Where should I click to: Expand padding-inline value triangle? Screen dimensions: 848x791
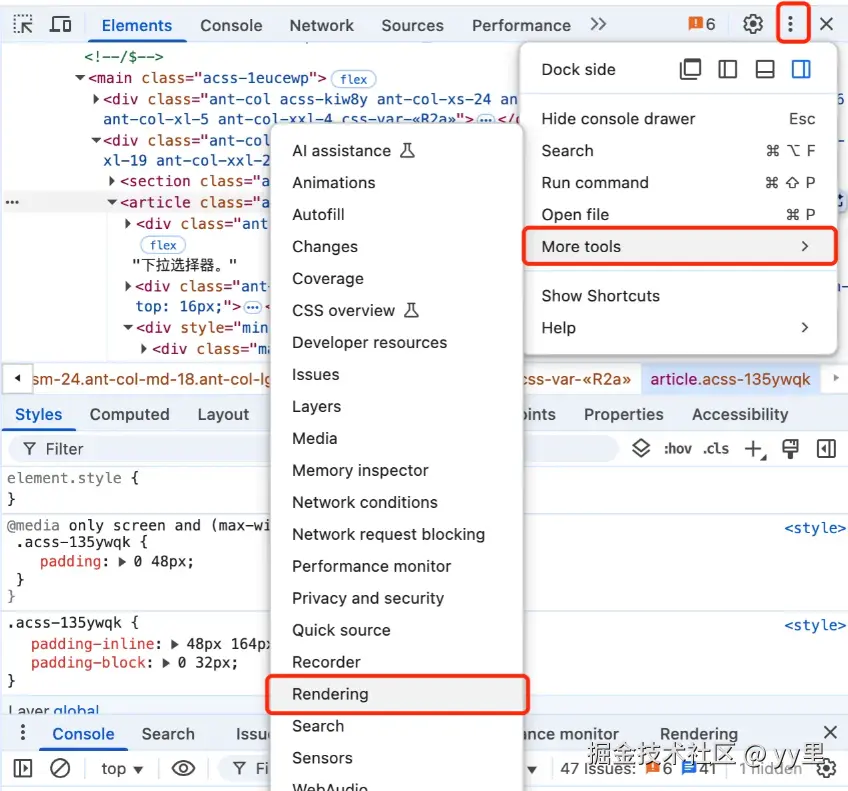point(175,644)
